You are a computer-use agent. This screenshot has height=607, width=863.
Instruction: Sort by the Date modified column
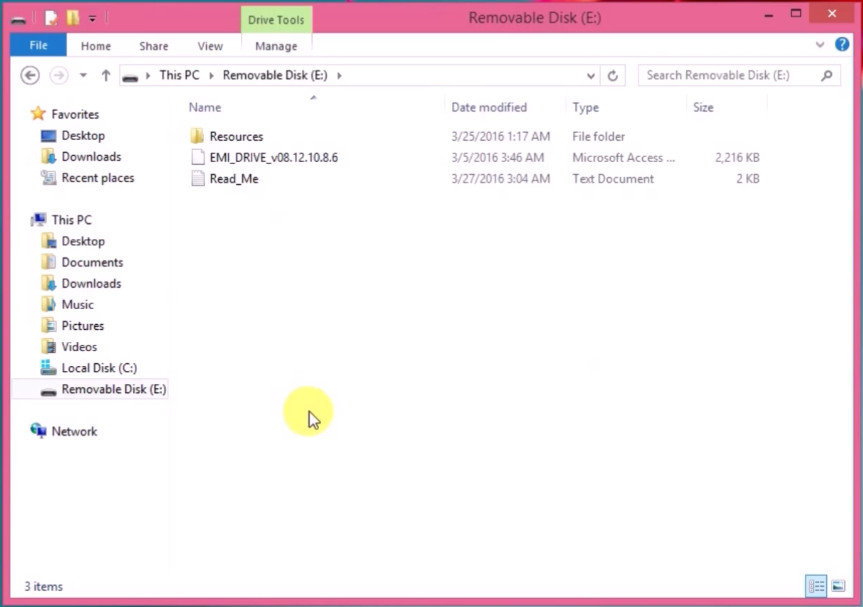(489, 107)
